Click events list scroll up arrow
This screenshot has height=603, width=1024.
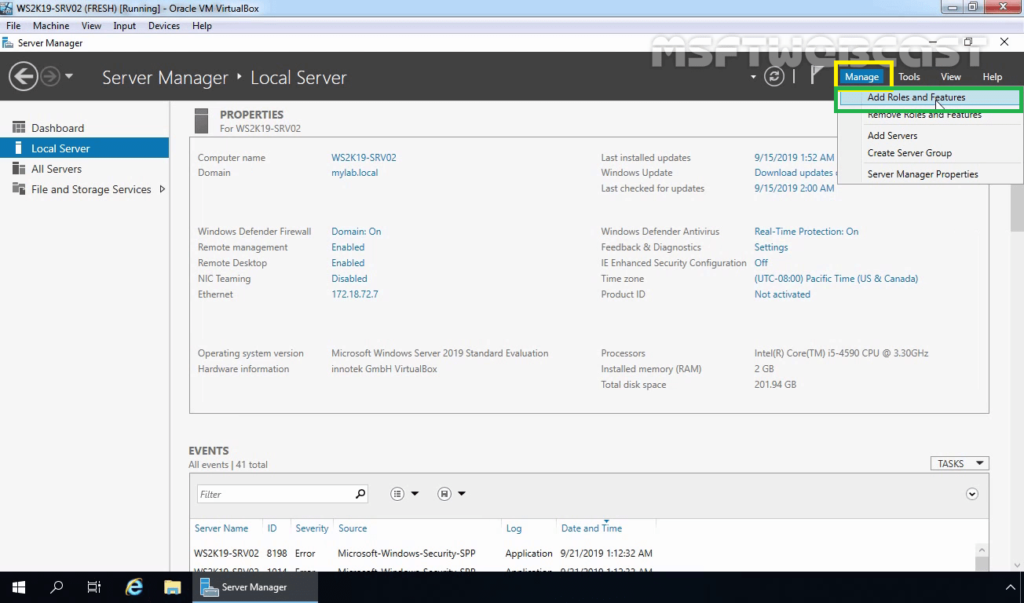[x=982, y=550]
